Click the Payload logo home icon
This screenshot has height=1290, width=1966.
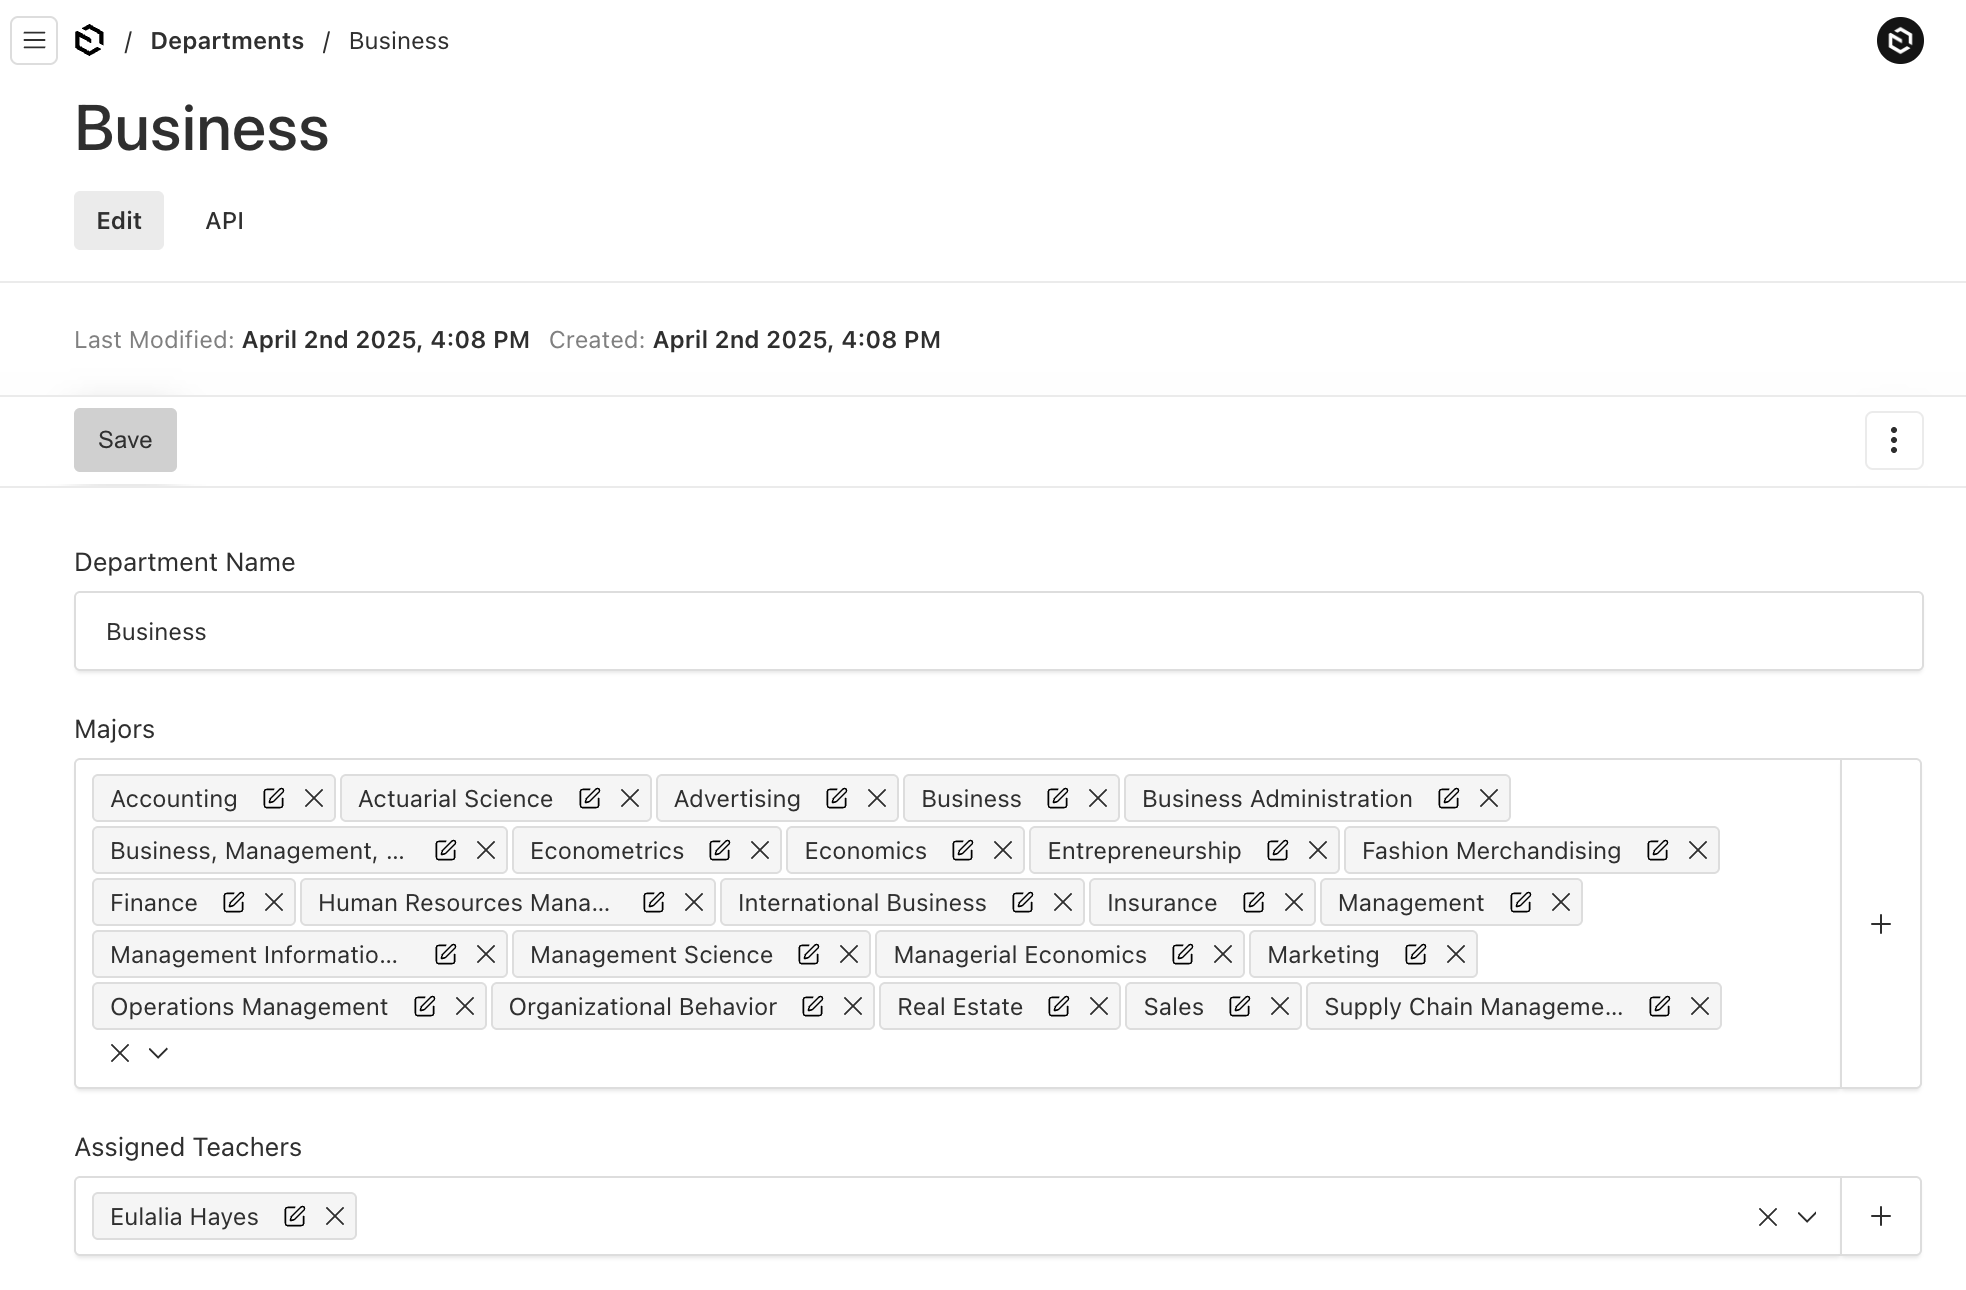point(90,41)
